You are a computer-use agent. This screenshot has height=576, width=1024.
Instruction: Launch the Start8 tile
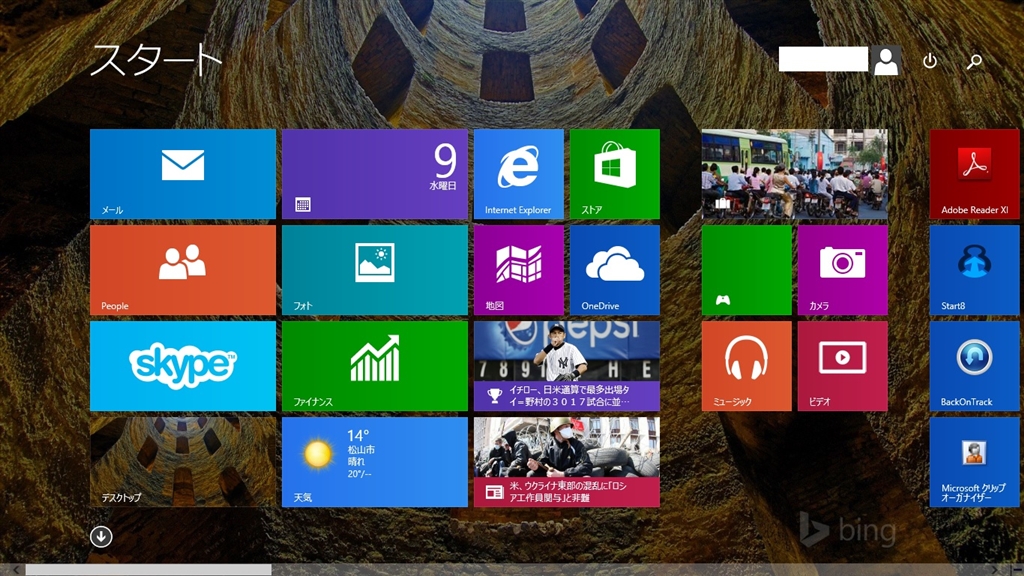coord(974,270)
